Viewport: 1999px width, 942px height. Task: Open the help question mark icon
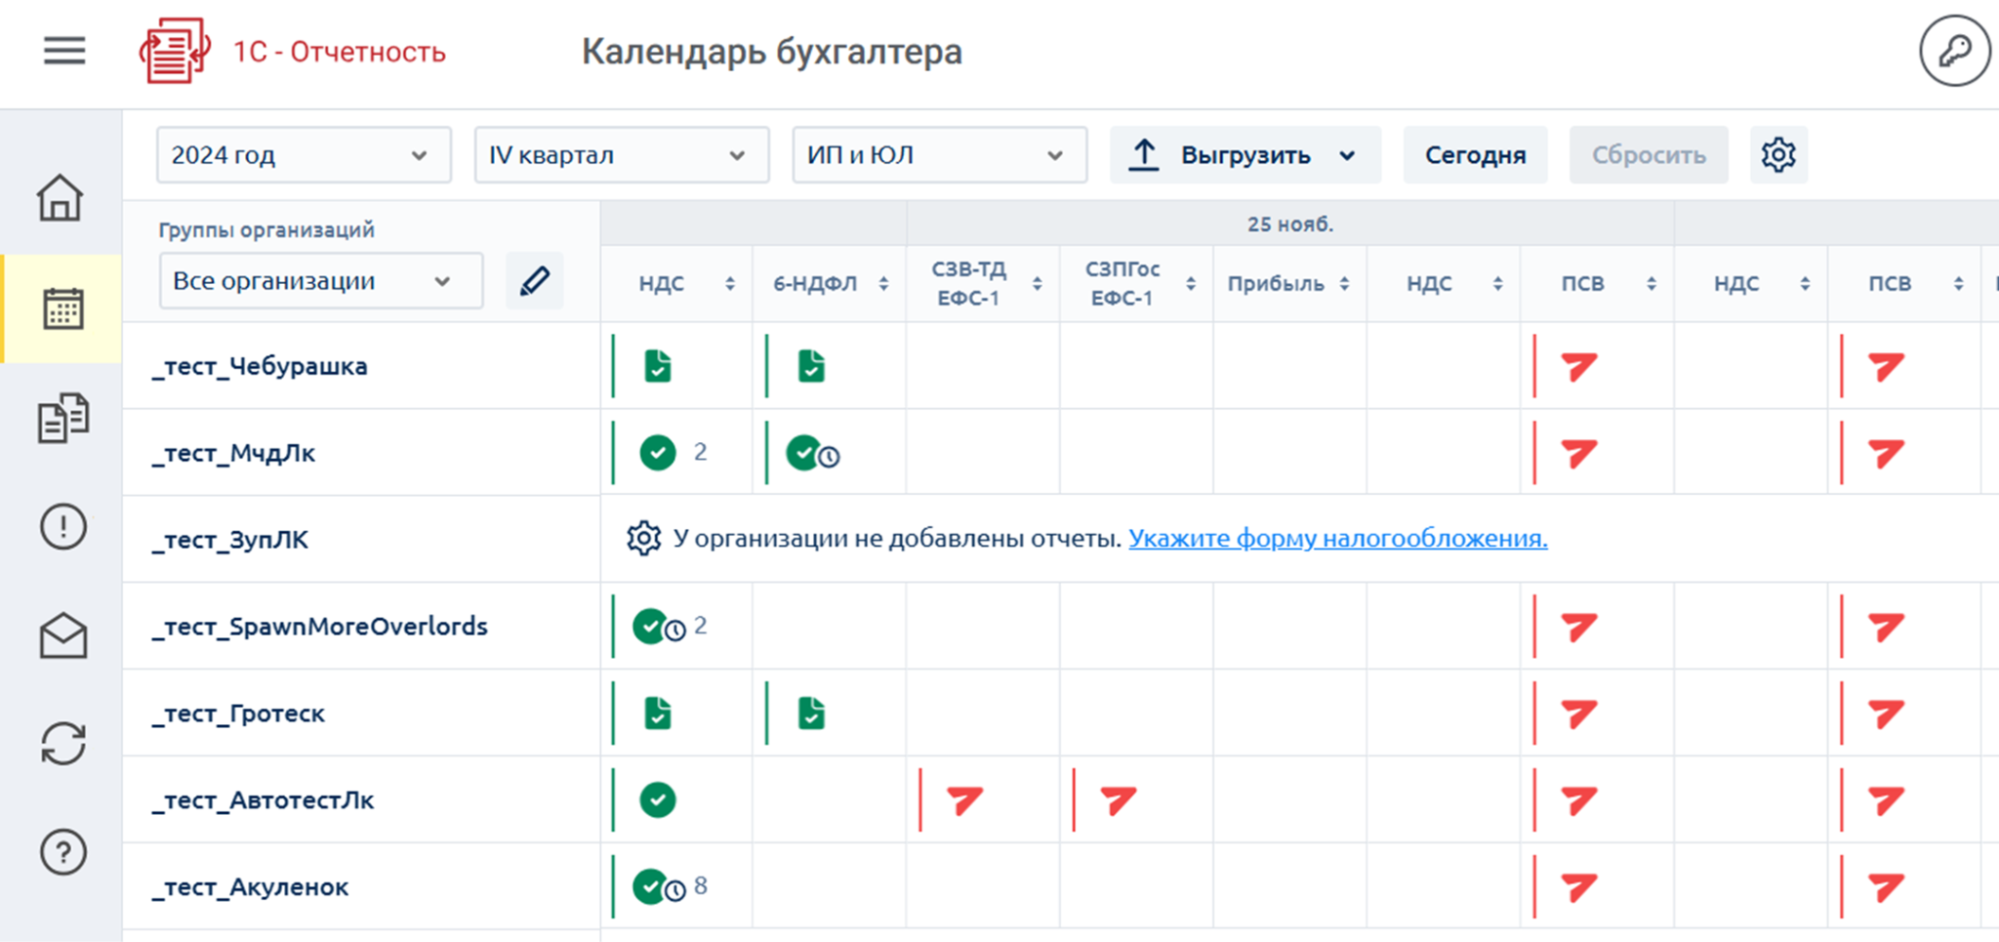click(x=63, y=852)
